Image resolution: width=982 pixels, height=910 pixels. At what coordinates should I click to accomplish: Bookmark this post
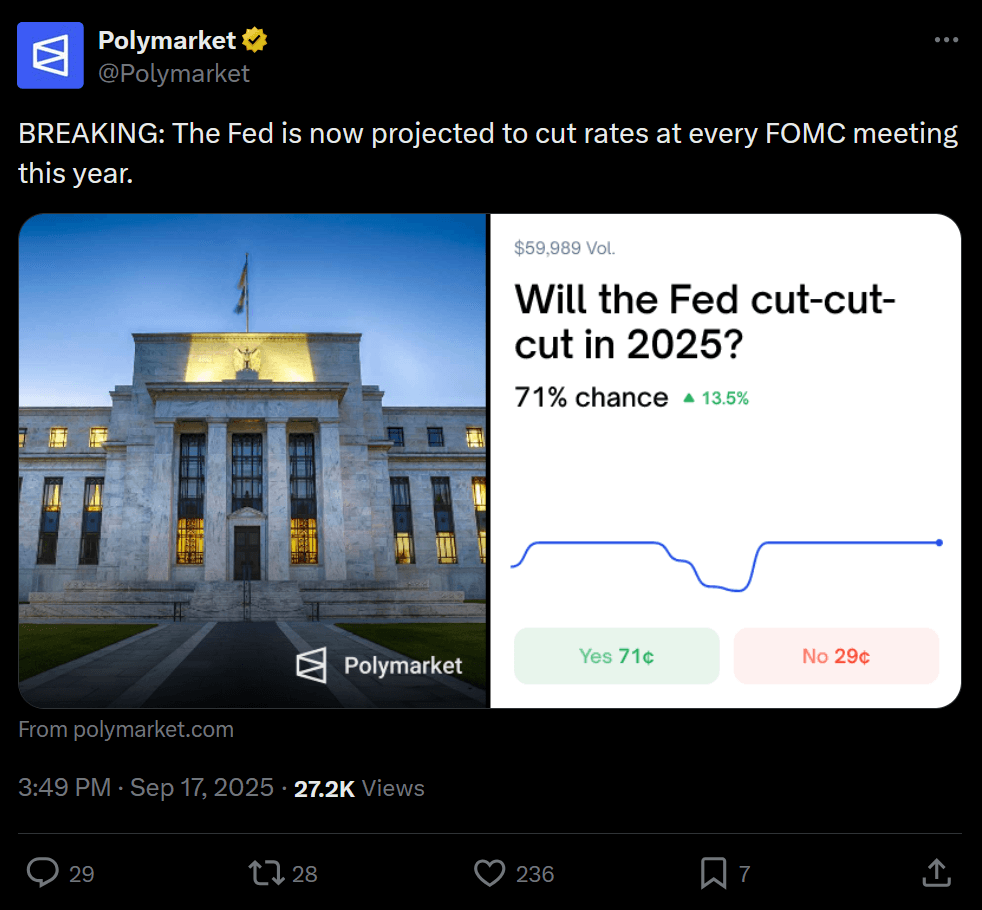pyautogui.click(x=713, y=873)
